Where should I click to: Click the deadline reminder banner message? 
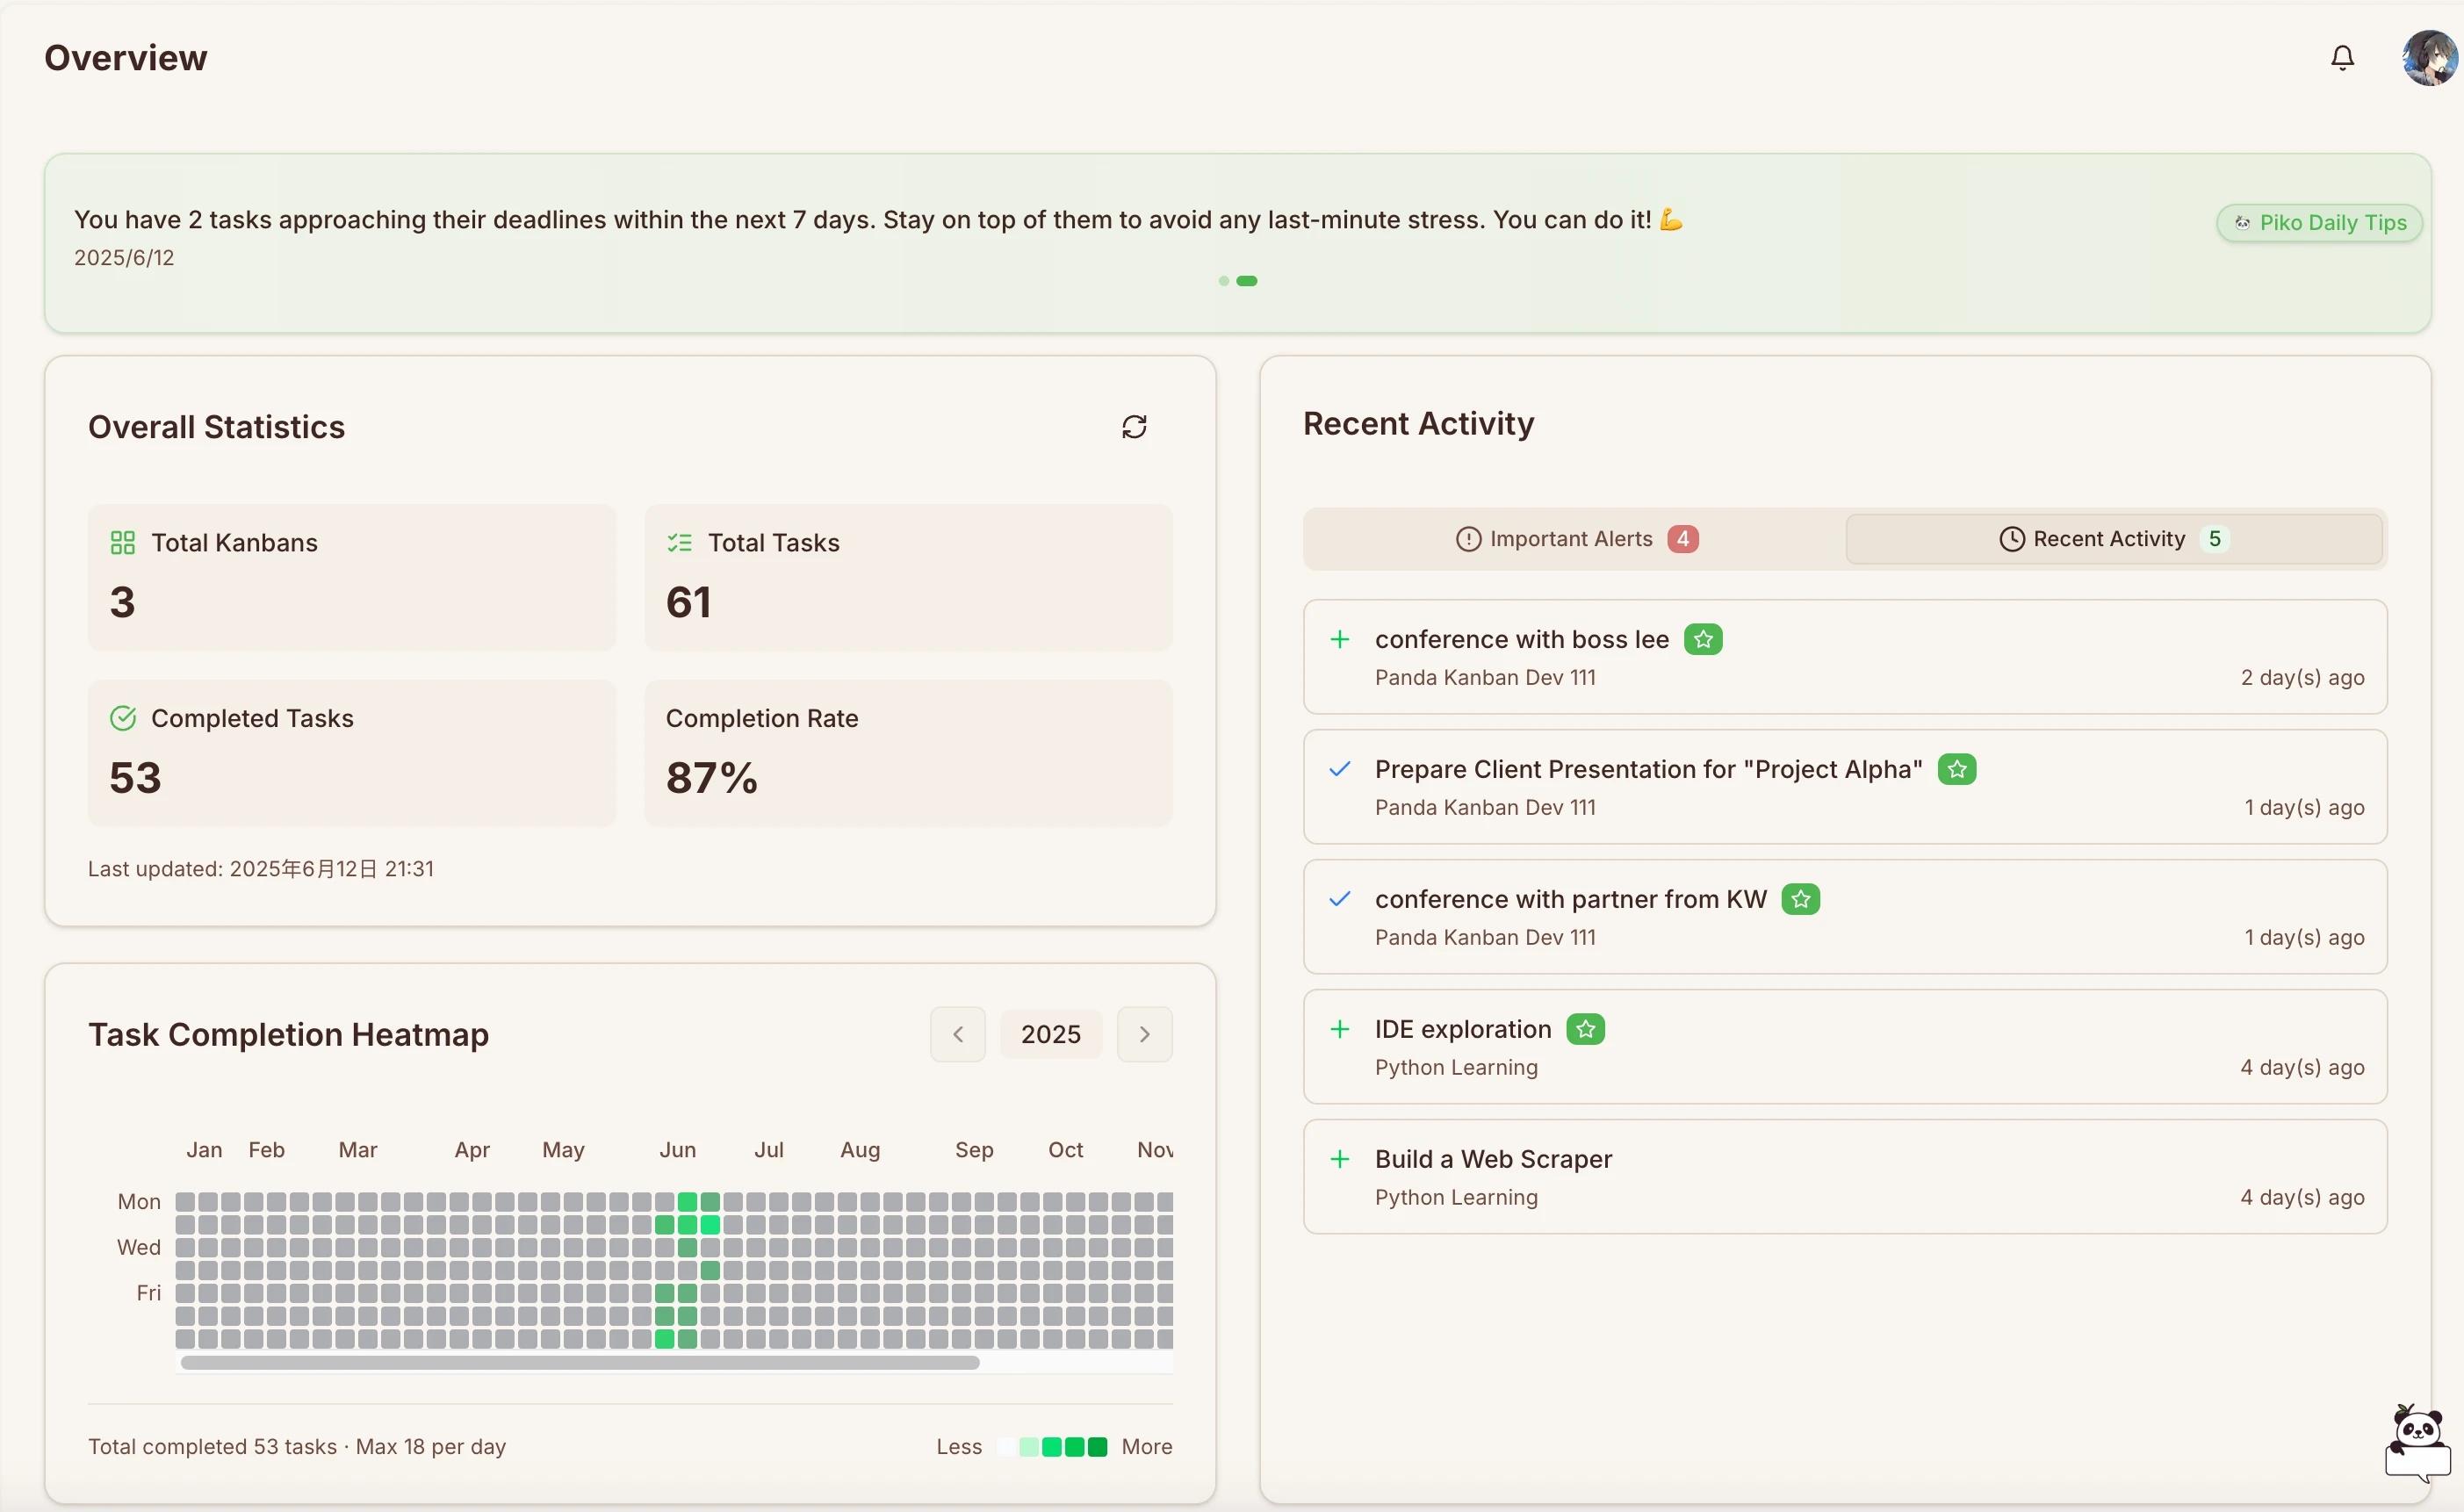(878, 220)
